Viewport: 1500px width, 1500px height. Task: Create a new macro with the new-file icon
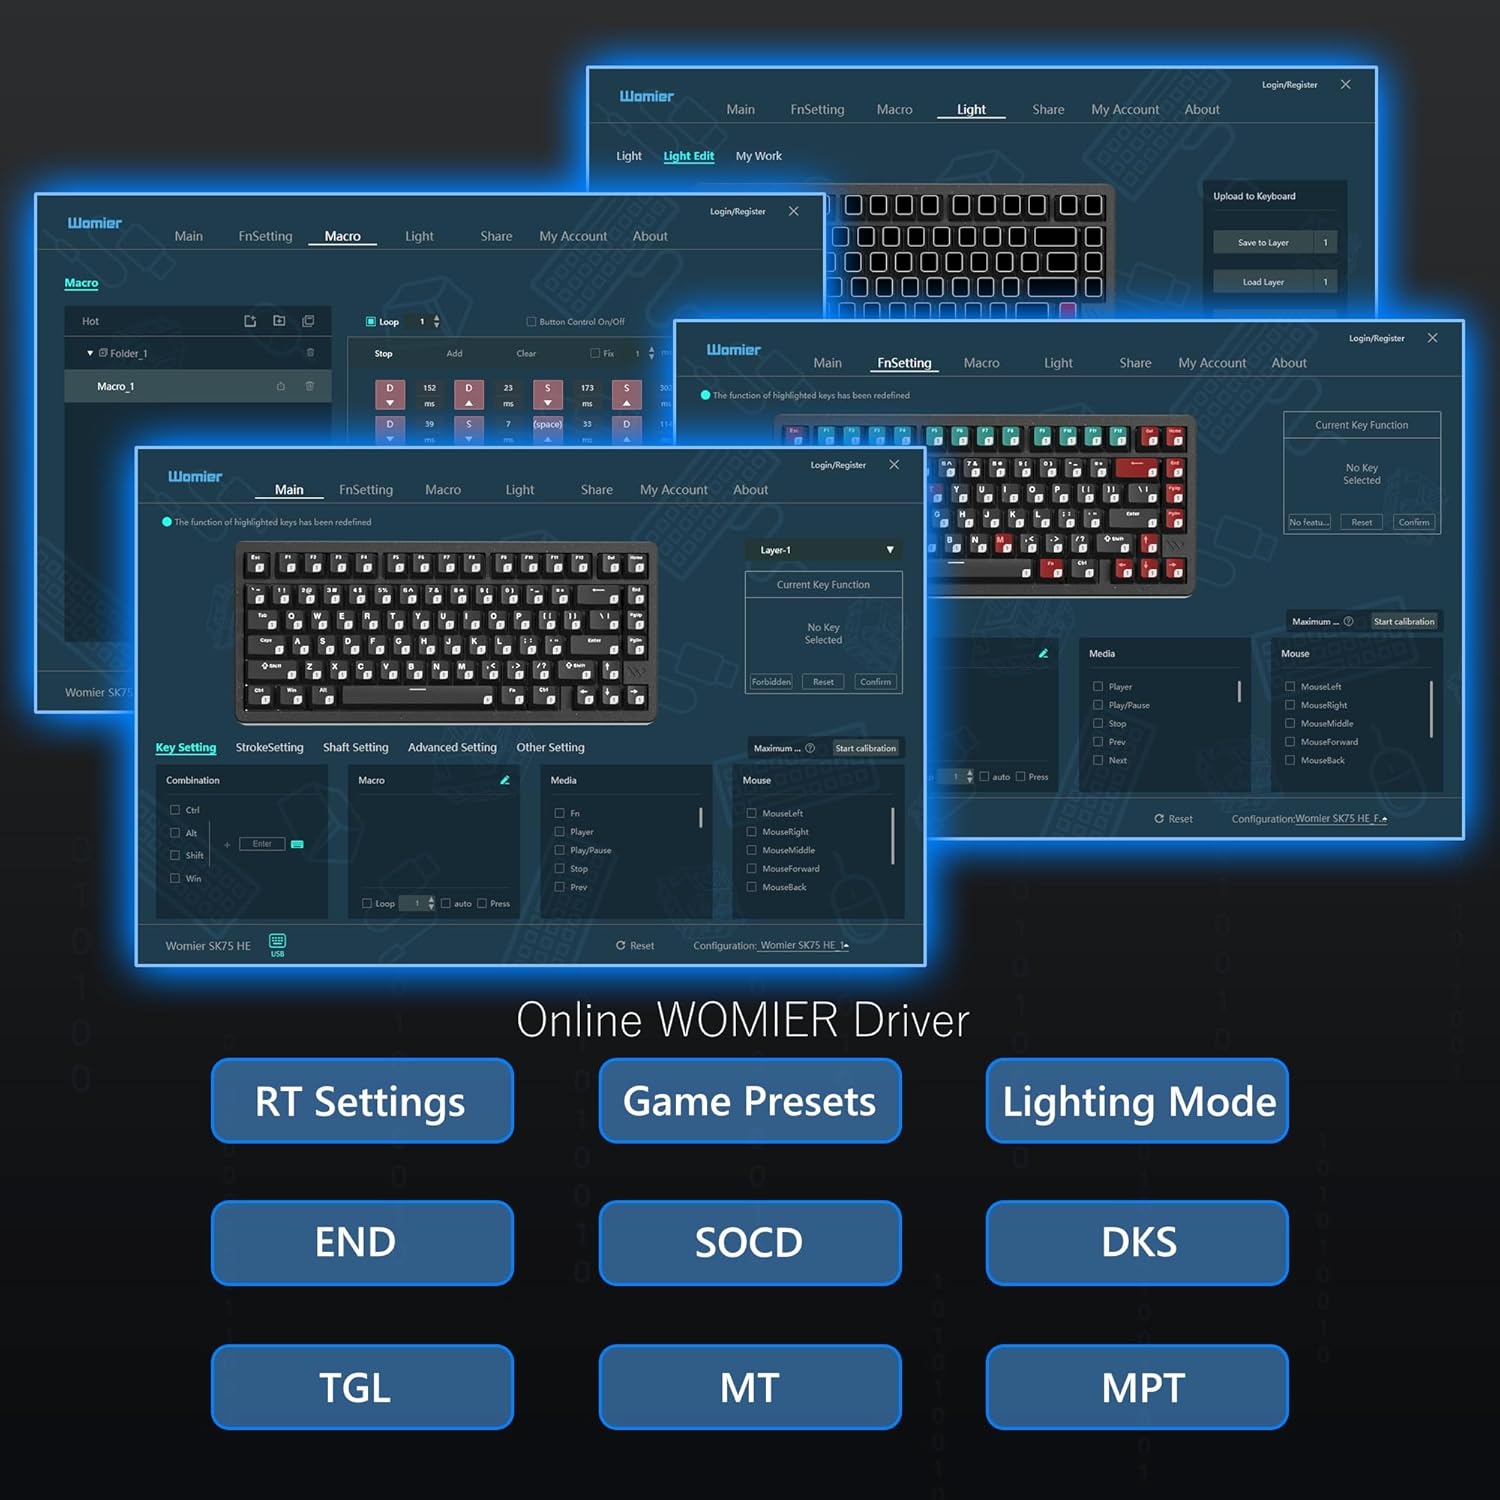click(x=251, y=320)
